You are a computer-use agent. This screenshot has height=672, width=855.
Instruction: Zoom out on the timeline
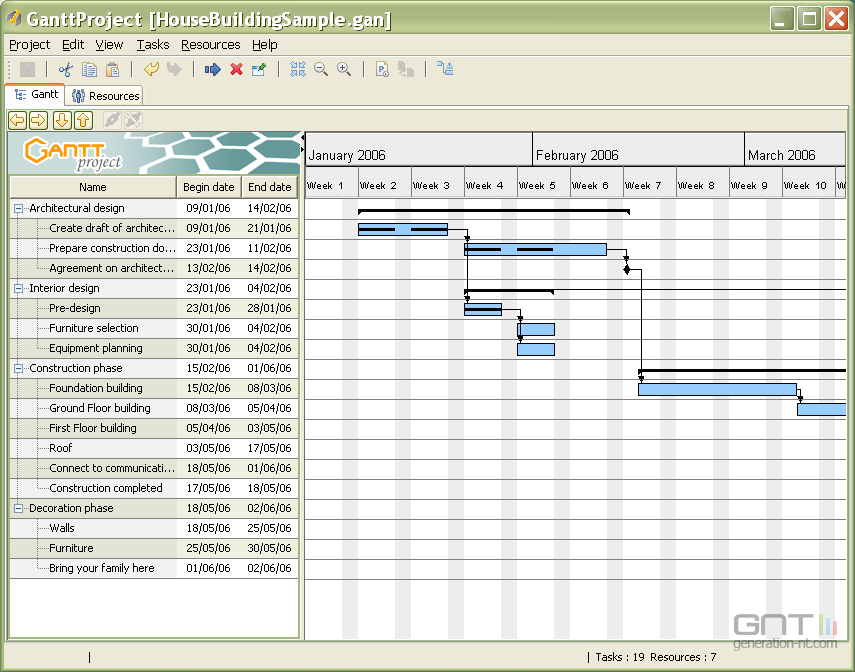[321, 69]
